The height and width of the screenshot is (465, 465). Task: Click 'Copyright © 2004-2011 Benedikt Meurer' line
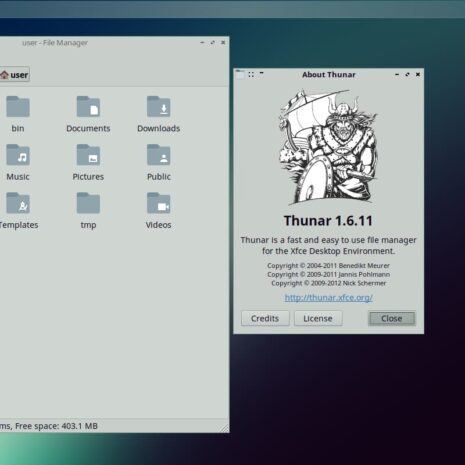(328, 266)
